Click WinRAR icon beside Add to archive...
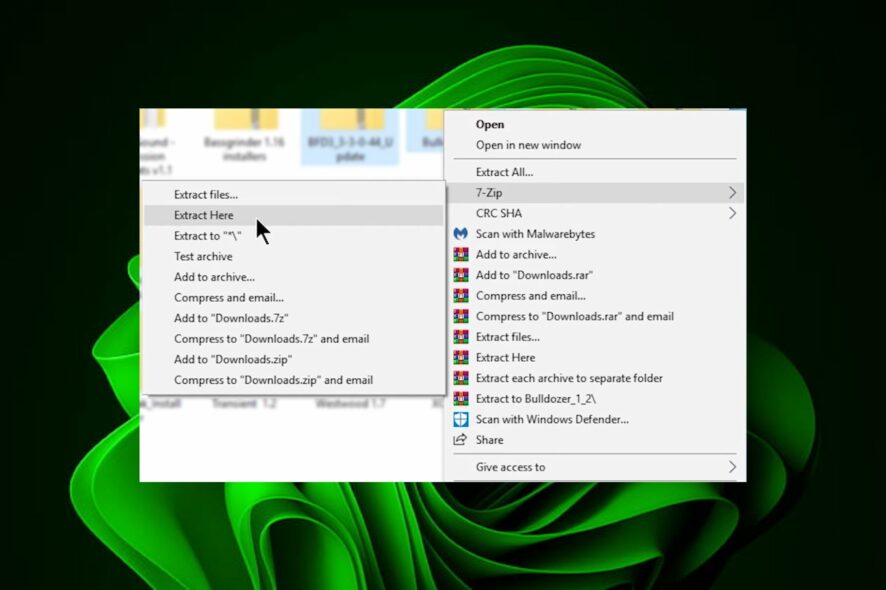The image size is (886, 590). (x=461, y=254)
